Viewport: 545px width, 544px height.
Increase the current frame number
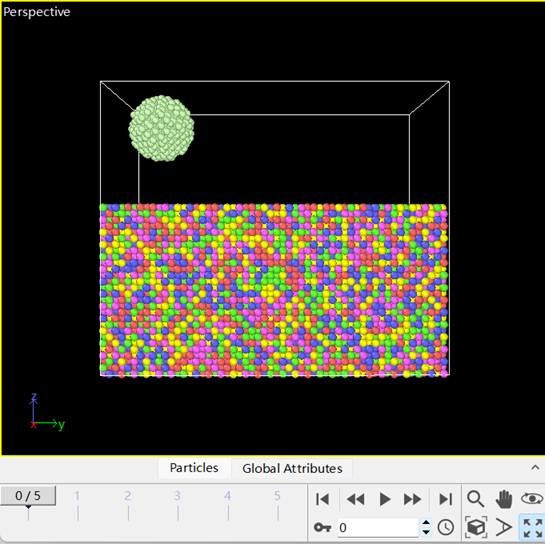pos(426,523)
